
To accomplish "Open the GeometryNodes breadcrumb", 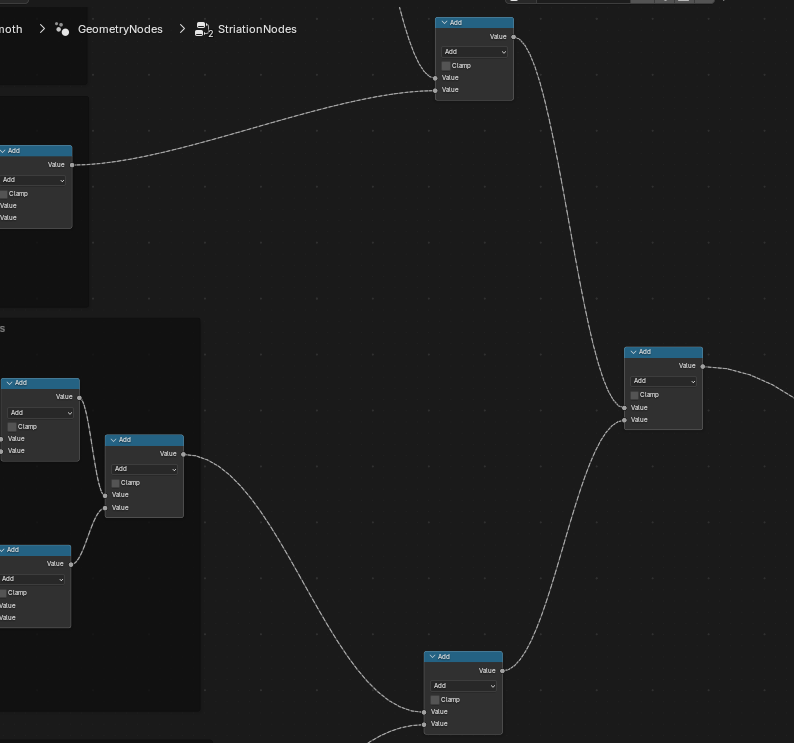I will 120,29.
